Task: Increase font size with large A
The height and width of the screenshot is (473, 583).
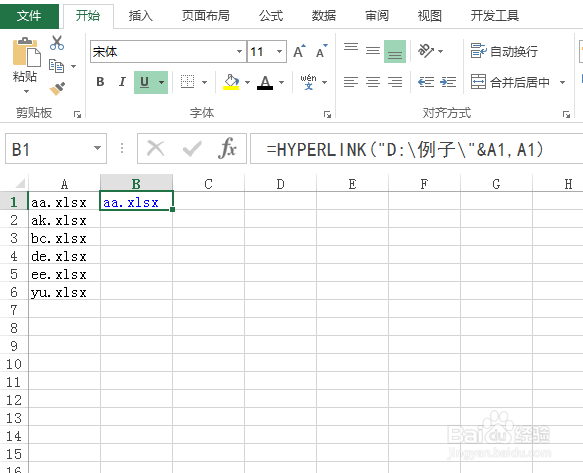Action: 299,51
